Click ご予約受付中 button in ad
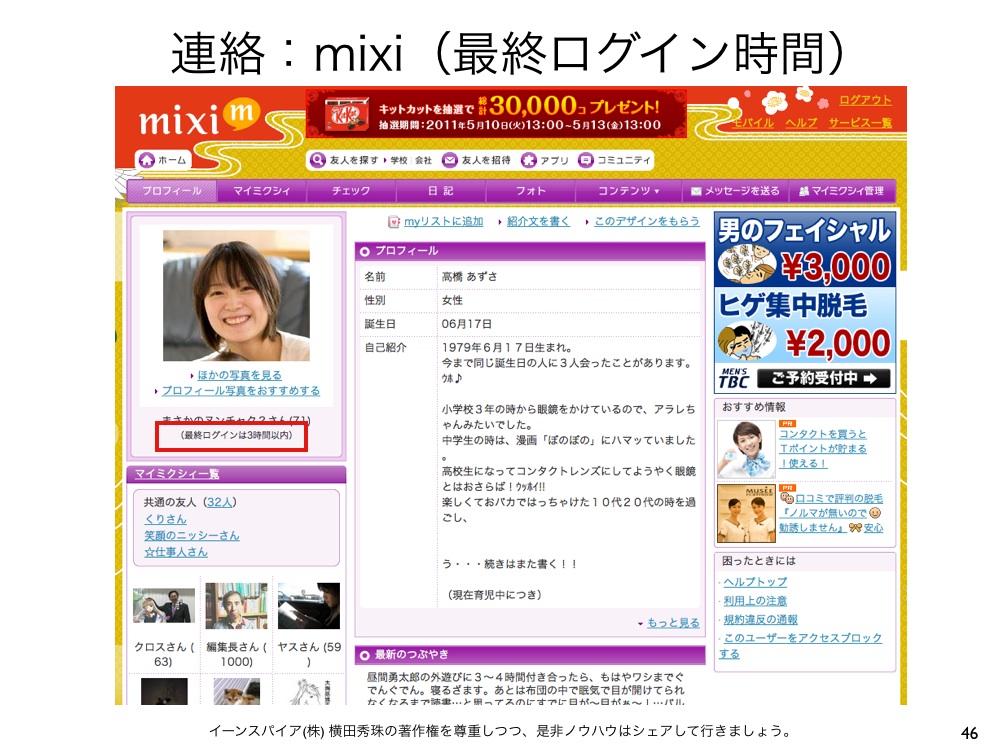Screen dimensions: 1006x753 pos(824,378)
